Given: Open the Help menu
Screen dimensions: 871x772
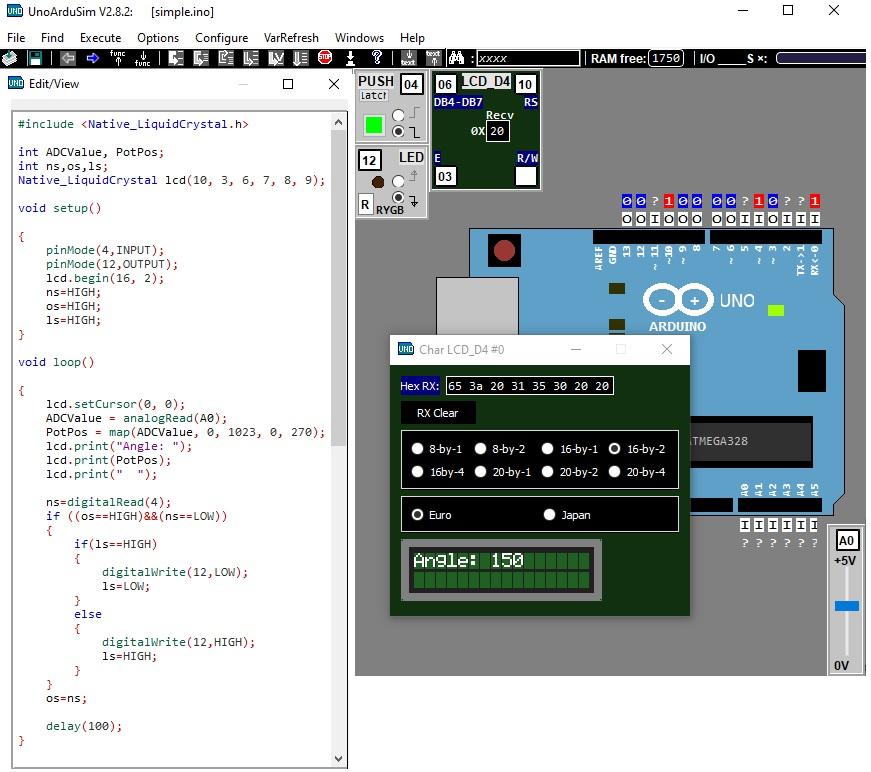Looking at the screenshot, I should [412, 38].
